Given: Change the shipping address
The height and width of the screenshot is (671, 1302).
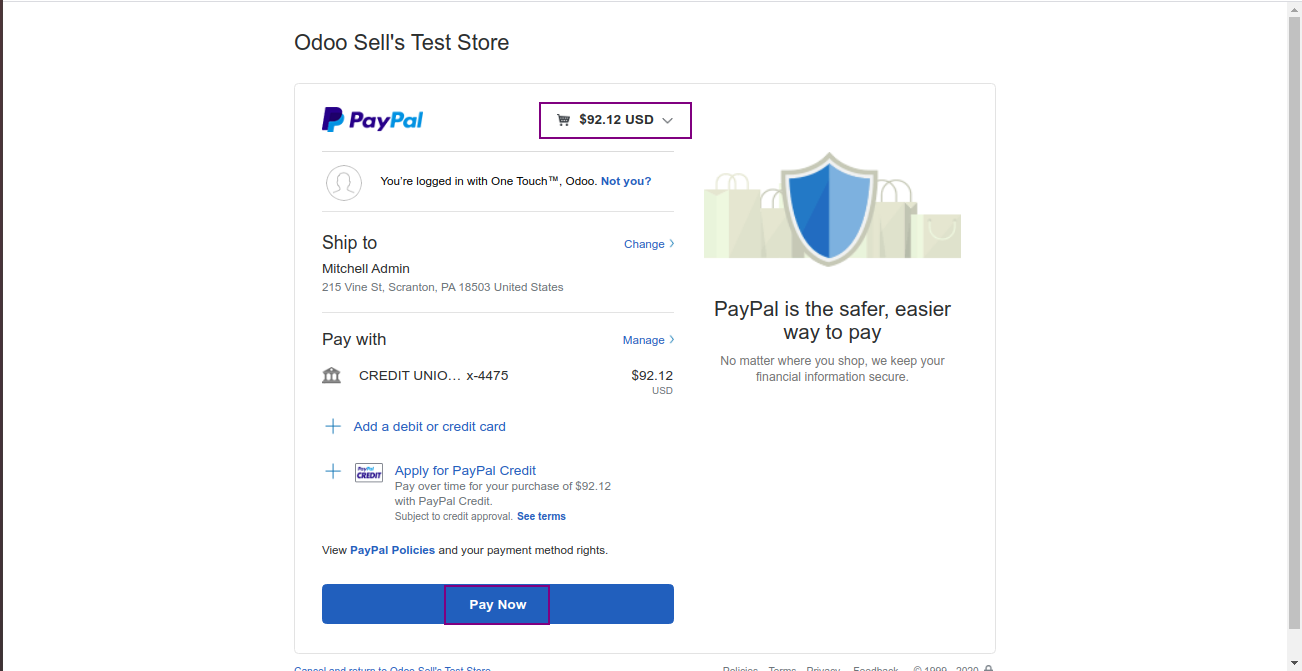Looking at the screenshot, I should 644,244.
